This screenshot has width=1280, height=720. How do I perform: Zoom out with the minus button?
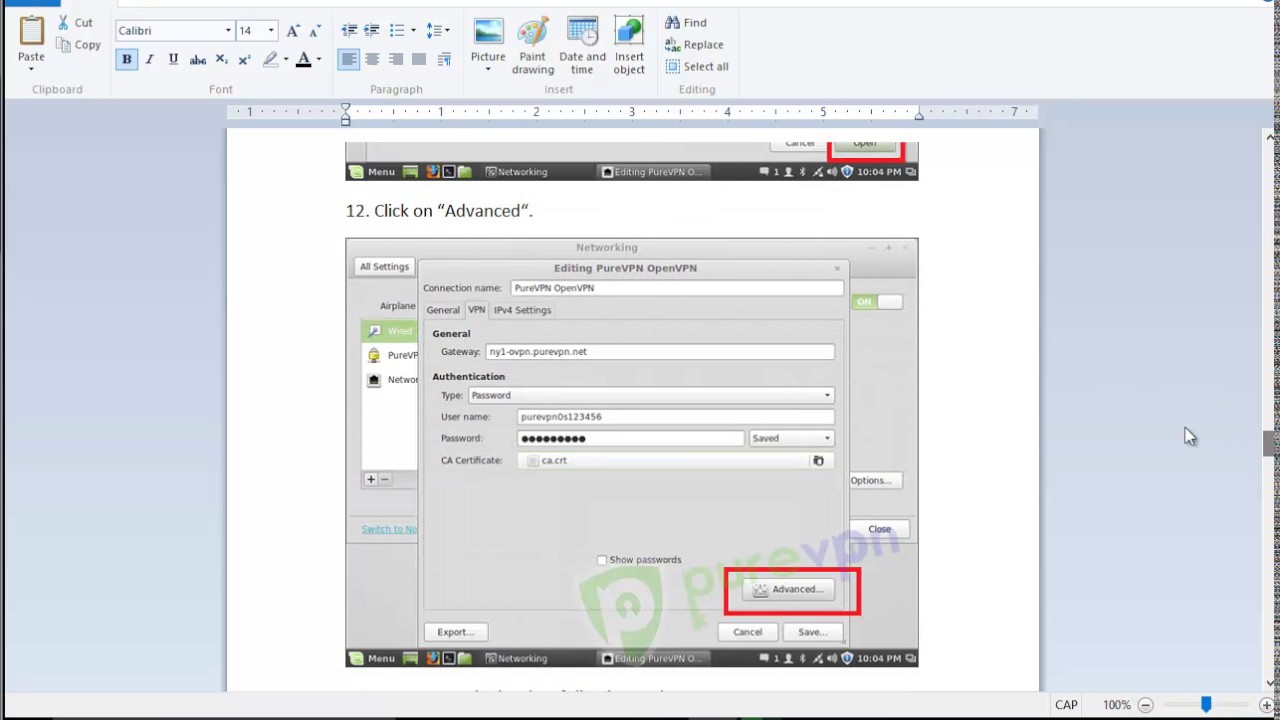[1146, 705]
